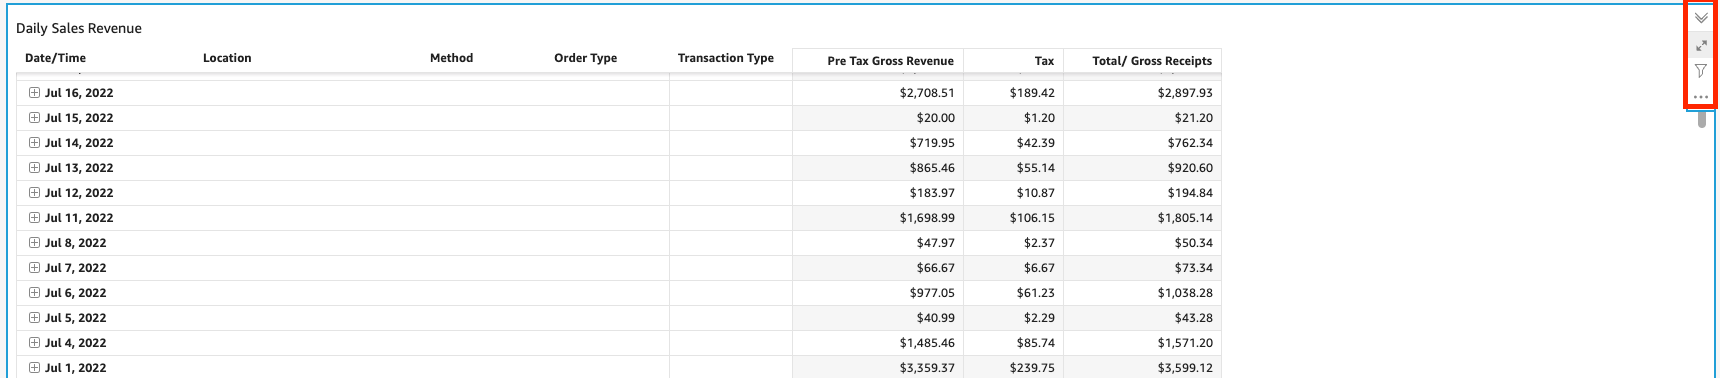Expand the Jul 15, 2022 row

pyautogui.click(x=34, y=118)
